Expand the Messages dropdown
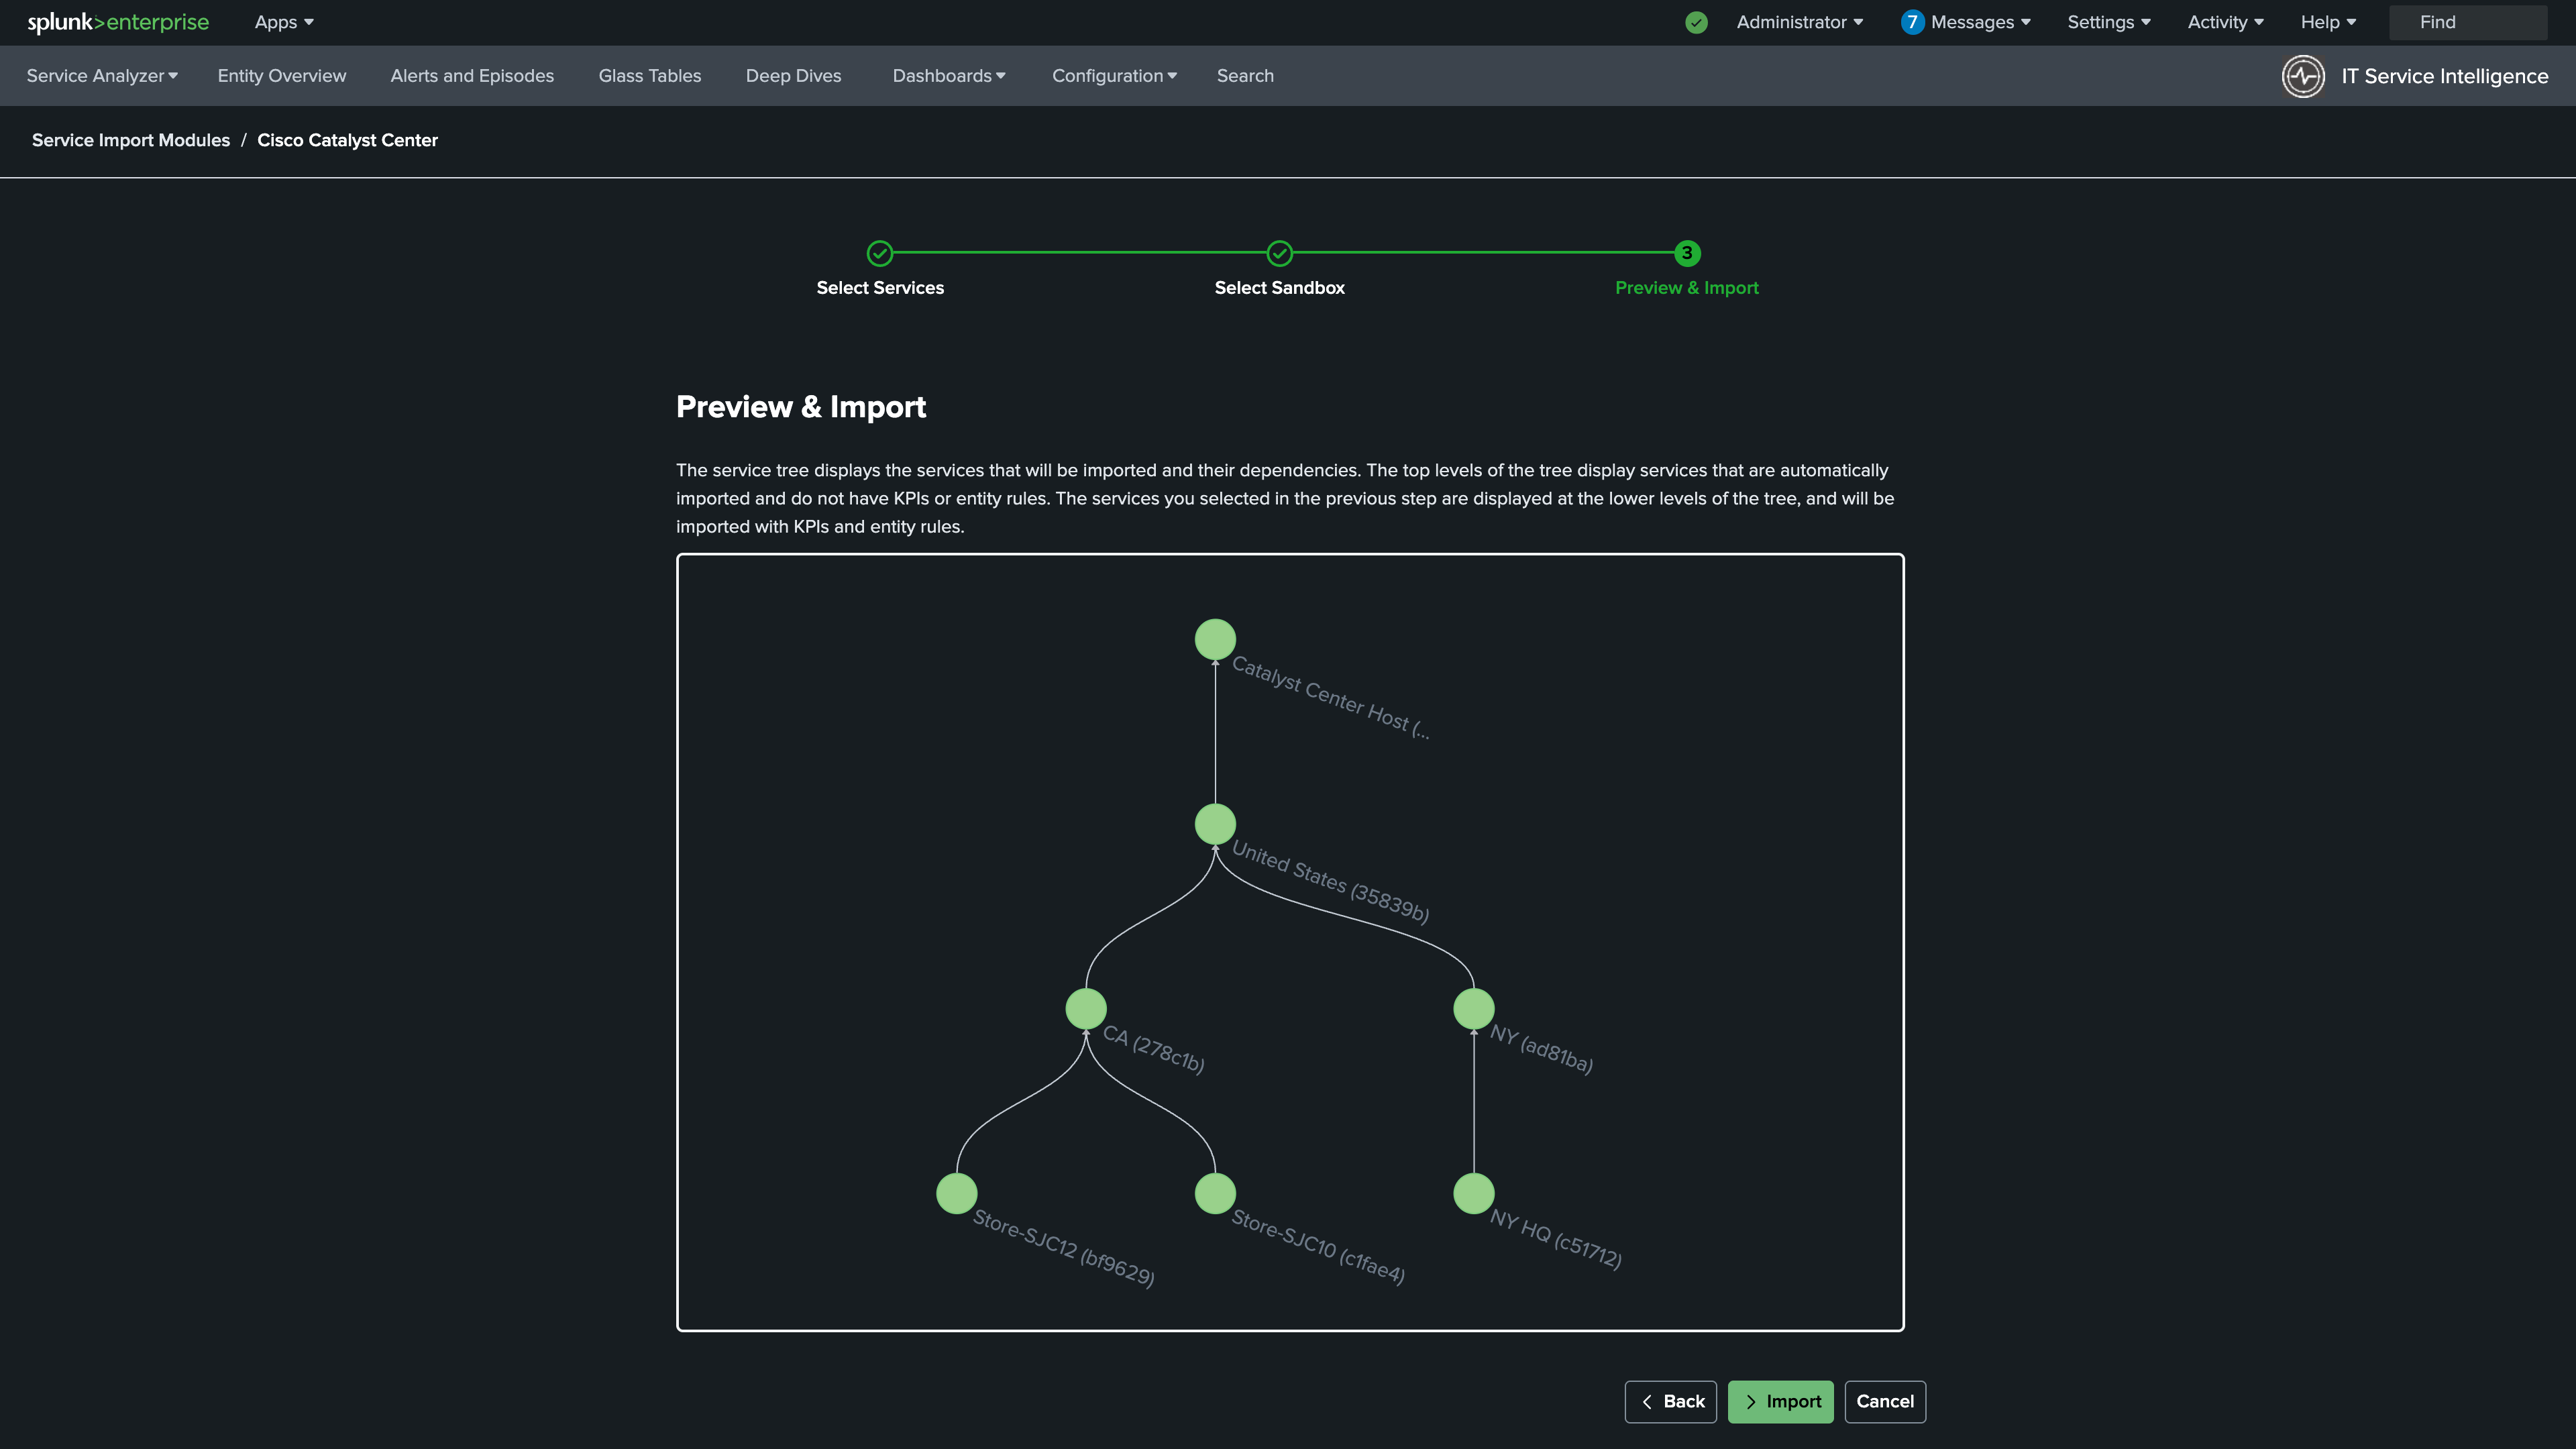 click(x=1980, y=22)
